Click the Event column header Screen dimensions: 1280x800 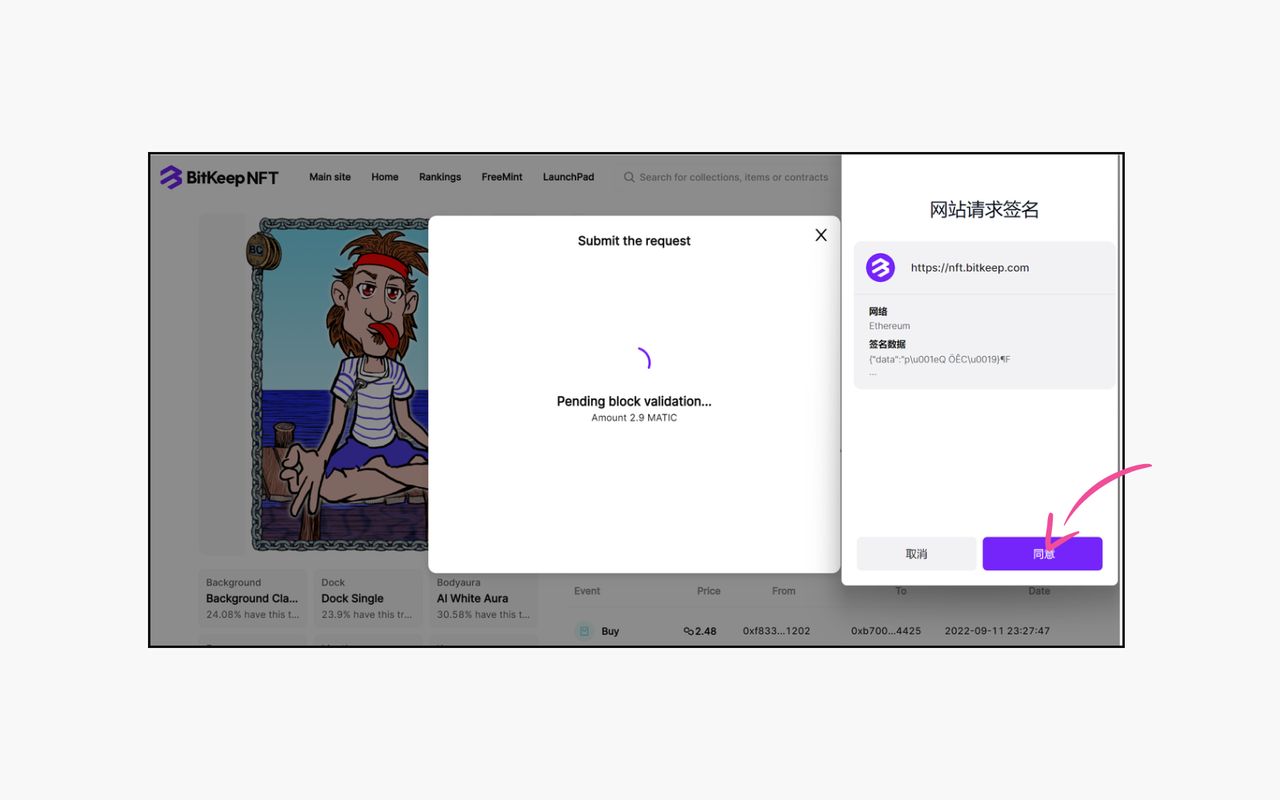[587, 591]
